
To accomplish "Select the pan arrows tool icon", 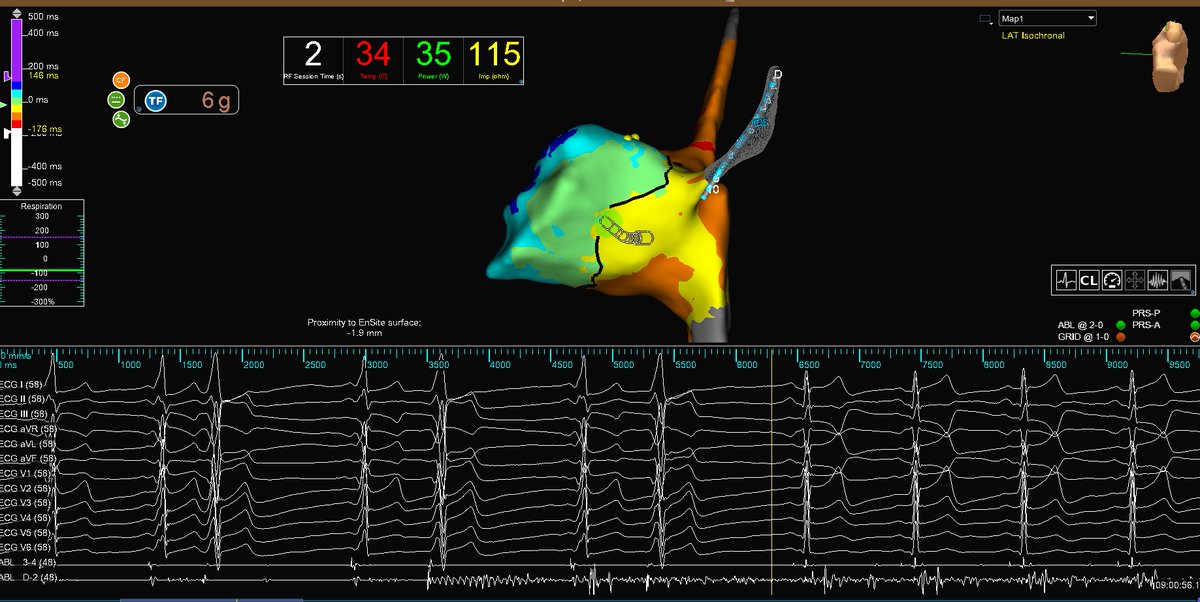I will click(x=1133, y=280).
